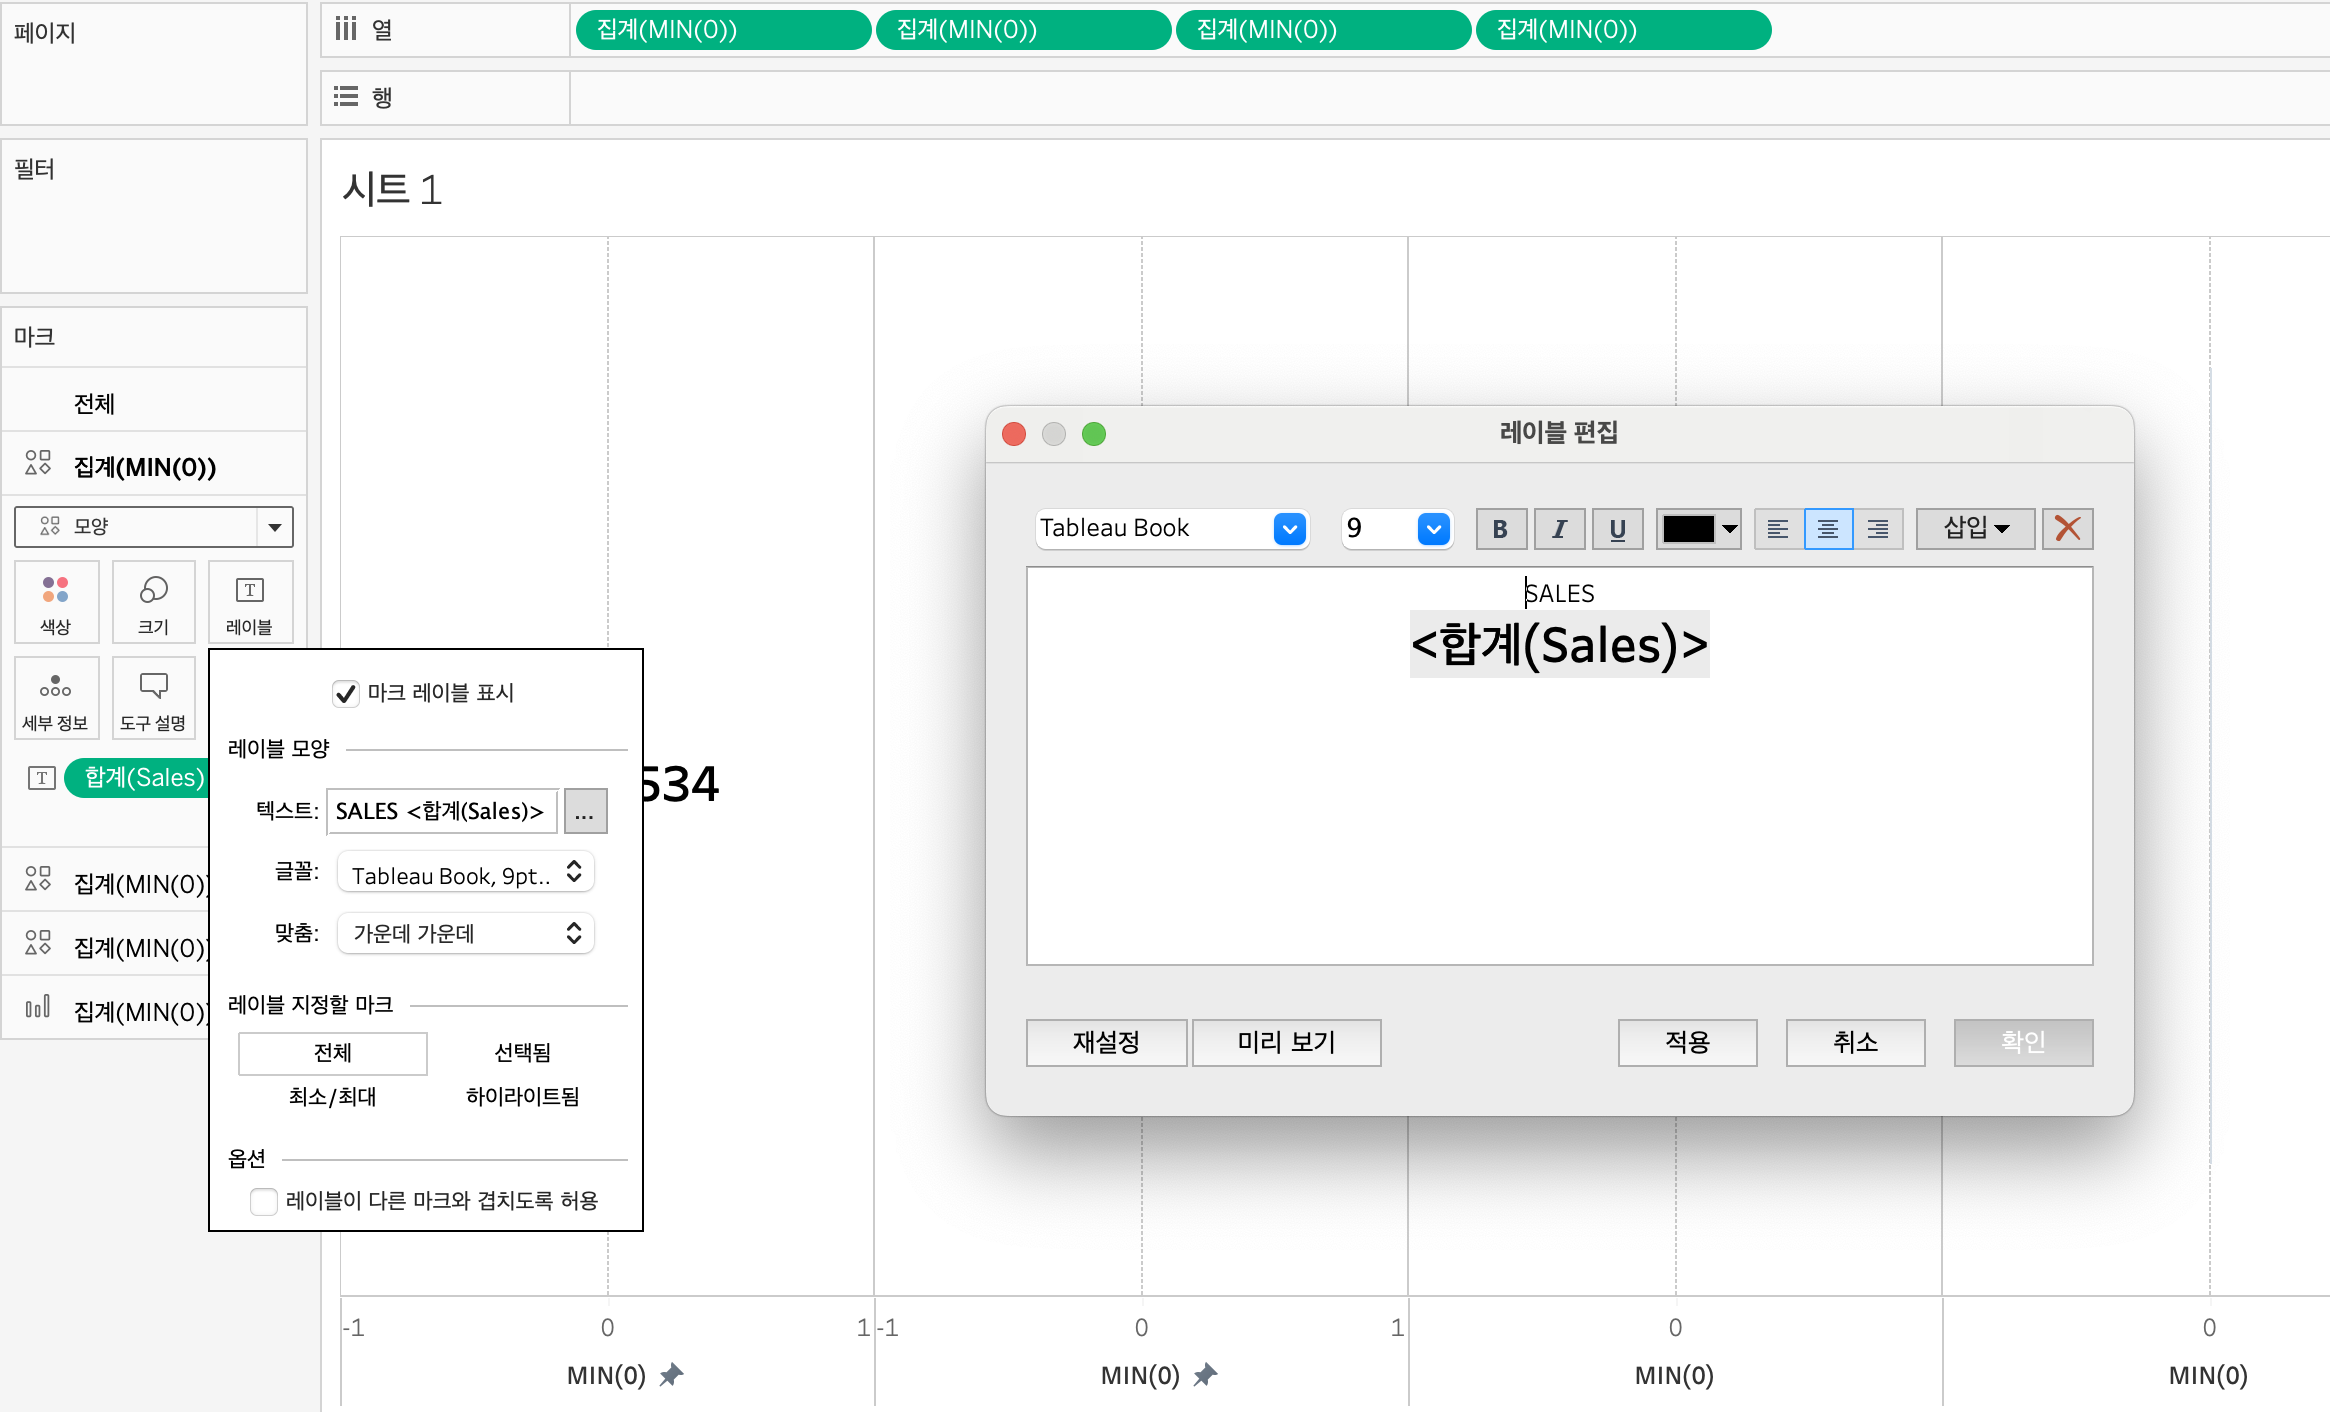2330x1412 pixels.
Task: Uncheck 마크 레이블 표시 checkbox
Action: (346, 693)
